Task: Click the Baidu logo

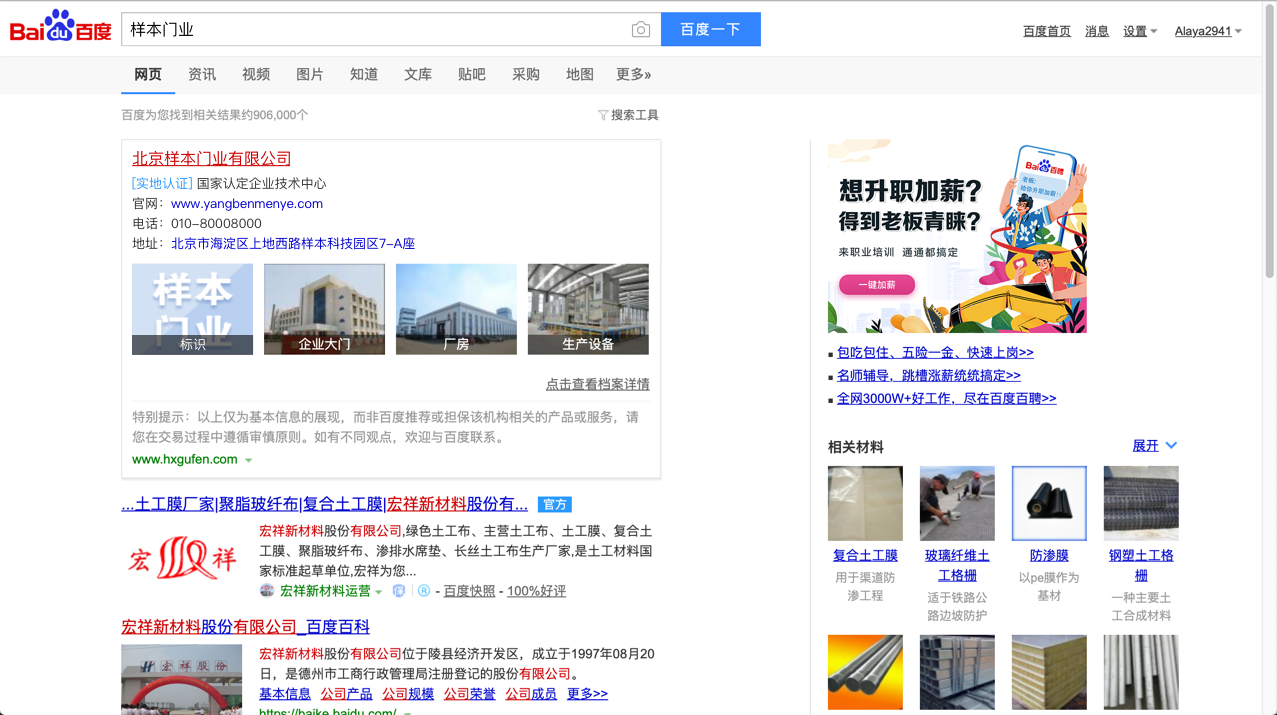Action: point(60,27)
